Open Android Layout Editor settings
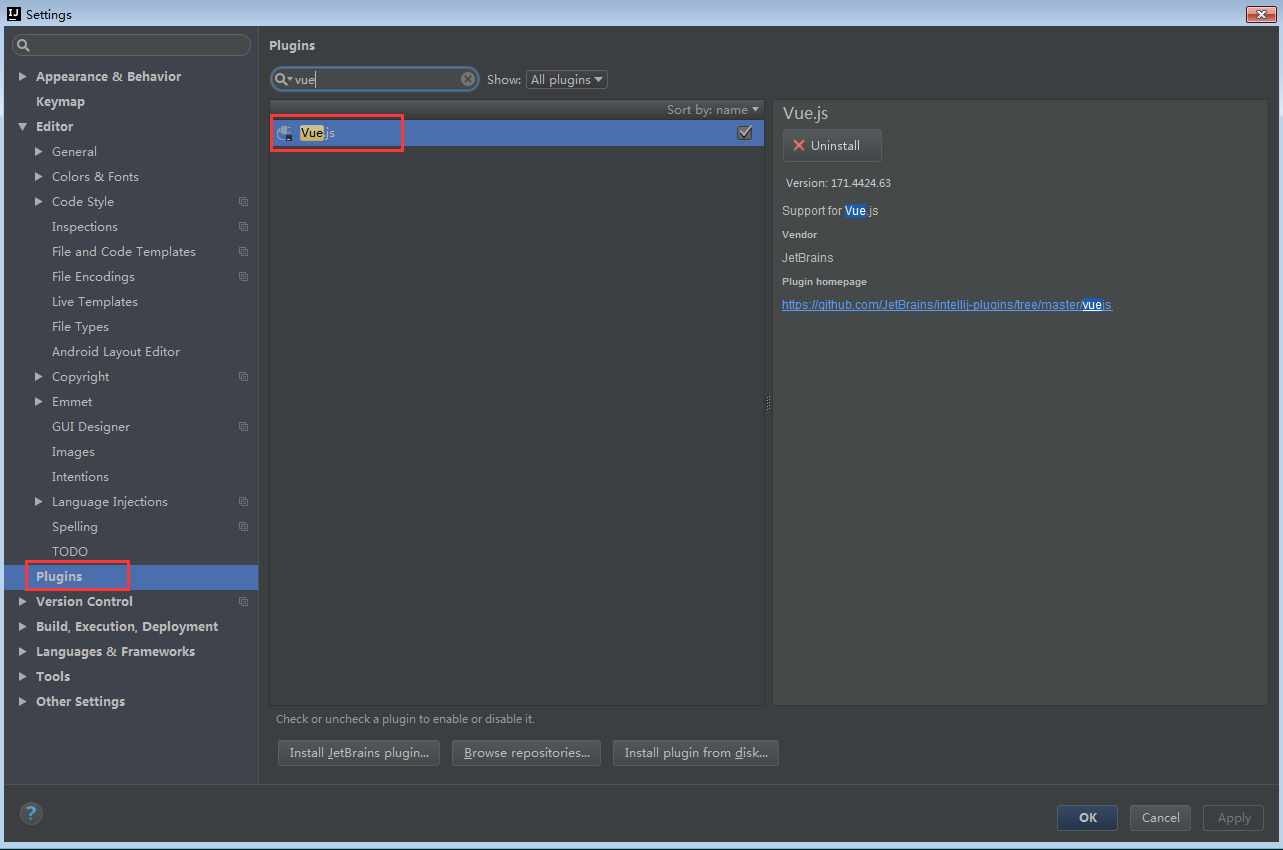 tap(116, 352)
